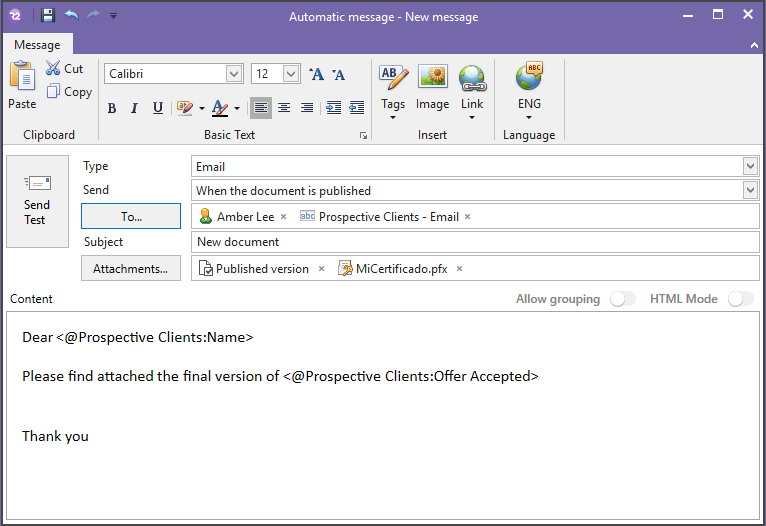Image resolution: width=766 pixels, height=526 pixels.
Task: Click the Redo arrow icon
Action: tap(93, 15)
